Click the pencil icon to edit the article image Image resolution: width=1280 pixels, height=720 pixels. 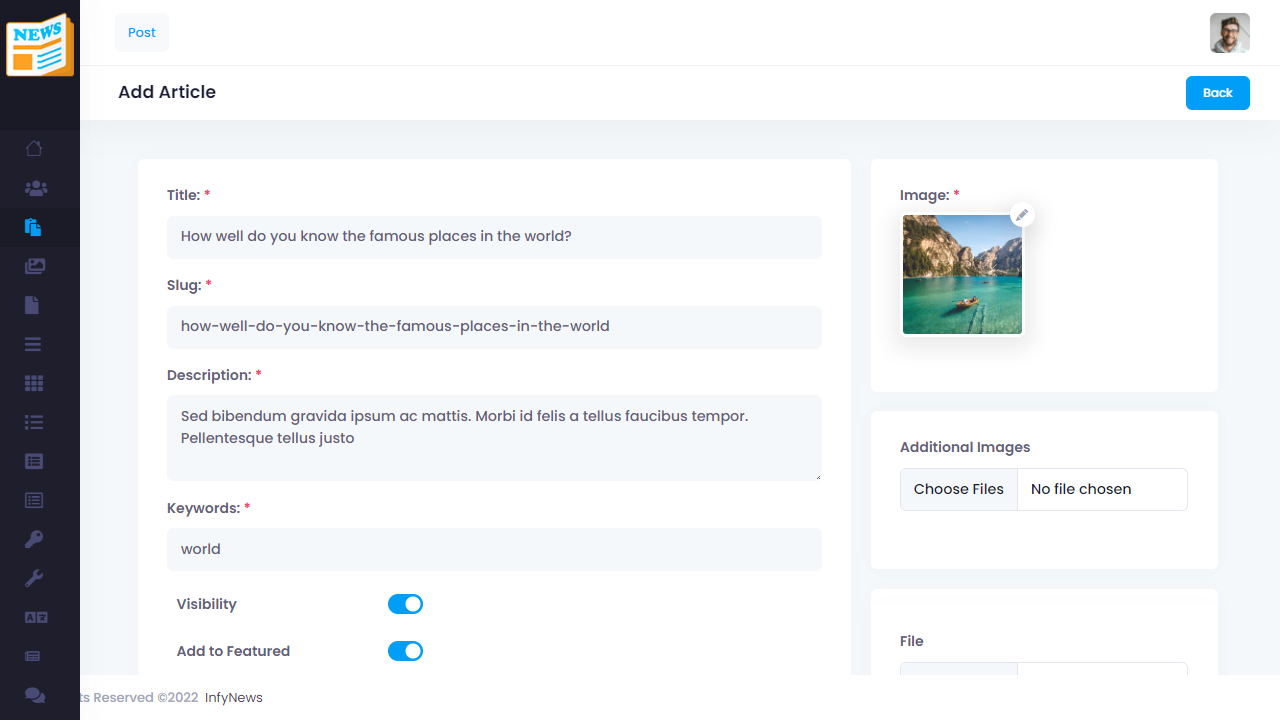pos(1022,215)
